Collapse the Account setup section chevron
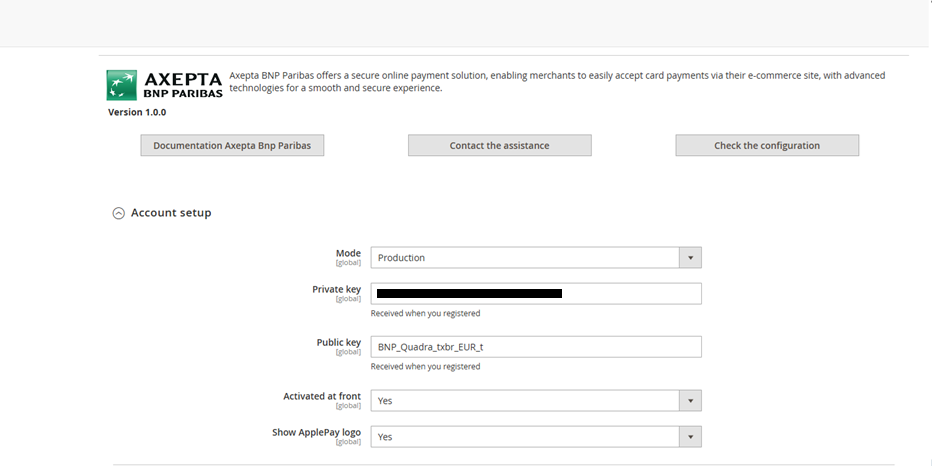Screen dimensions: 938x466 tap(119, 213)
